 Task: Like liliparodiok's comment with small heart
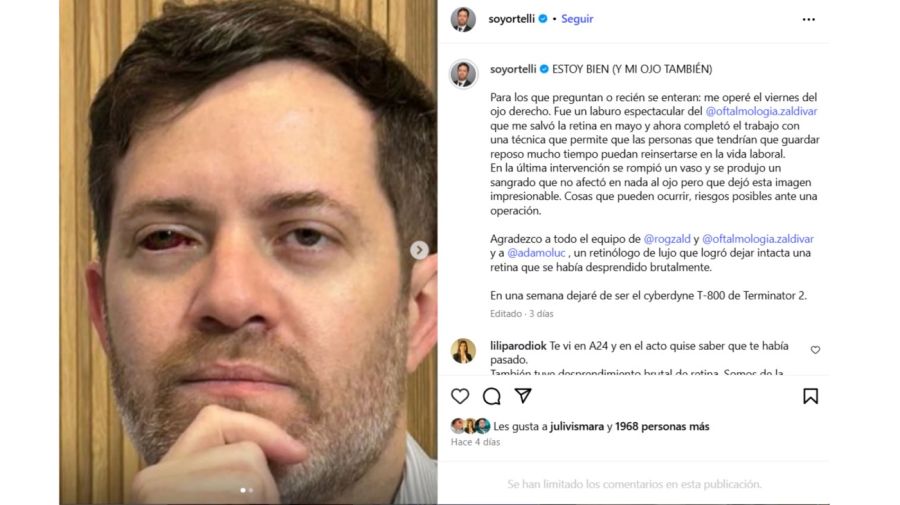[815, 350]
